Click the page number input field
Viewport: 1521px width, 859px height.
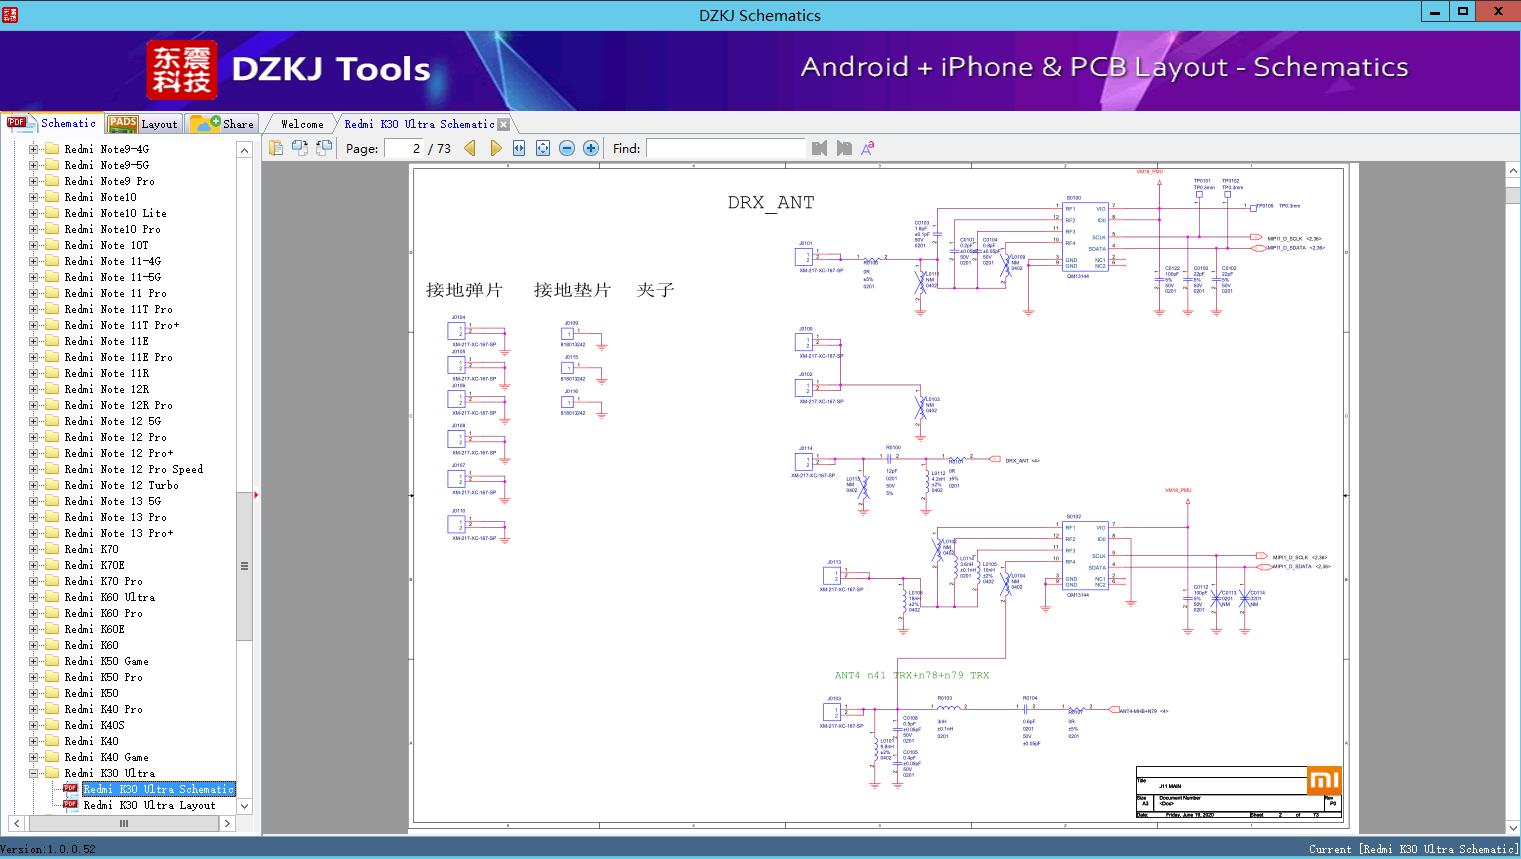coord(403,148)
